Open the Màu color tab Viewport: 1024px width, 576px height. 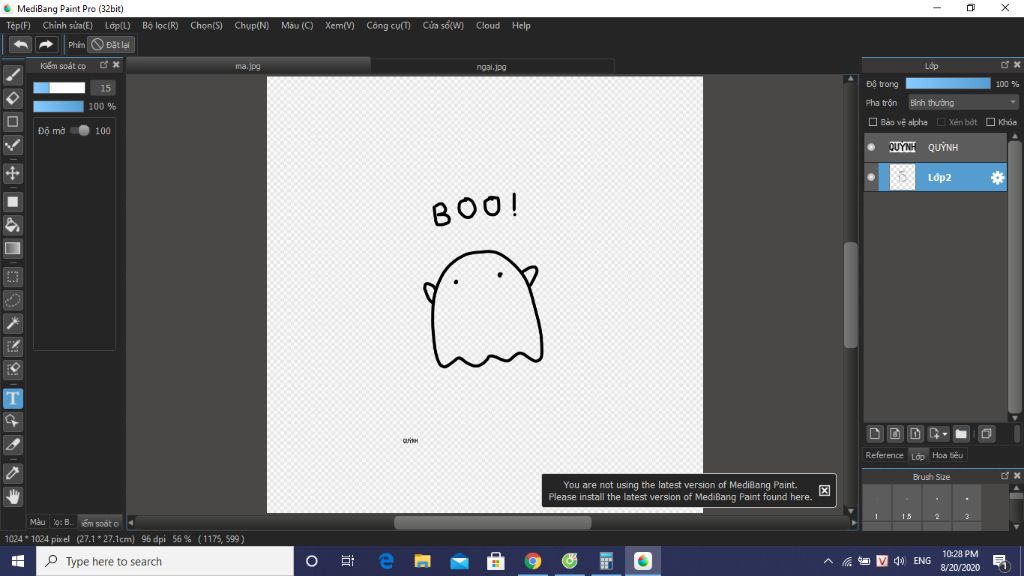[x=37, y=522]
